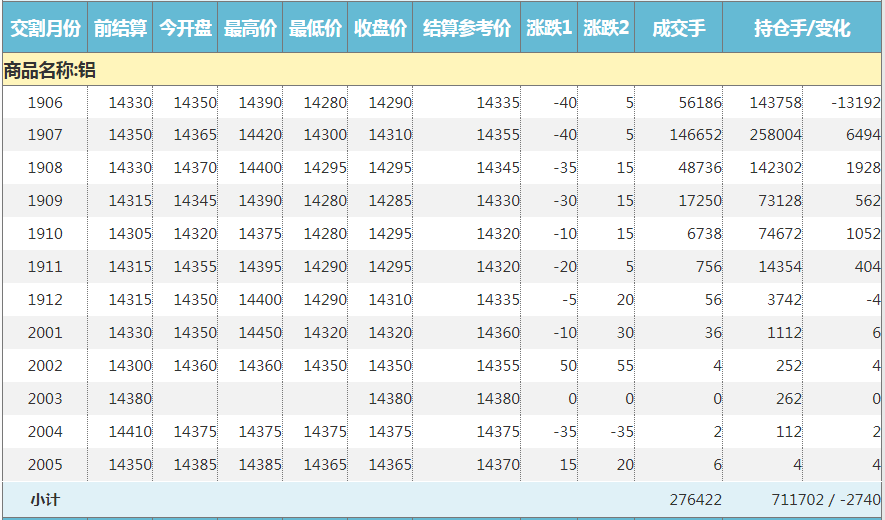The width and height of the screenshot is (885, 520).
Task: Click the 最高价 column header
Action: click(250, 29)
